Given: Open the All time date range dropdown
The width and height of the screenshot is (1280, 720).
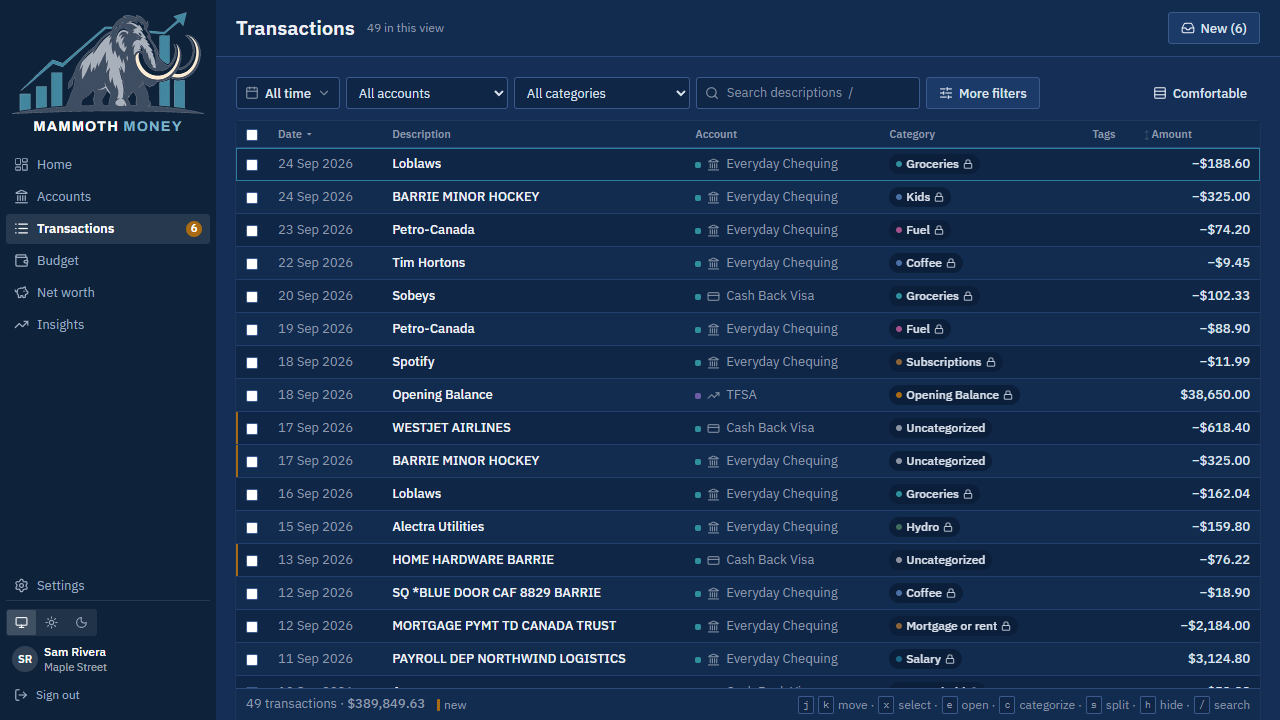Looking at the screenshot, I should click(x=288, y=93).
